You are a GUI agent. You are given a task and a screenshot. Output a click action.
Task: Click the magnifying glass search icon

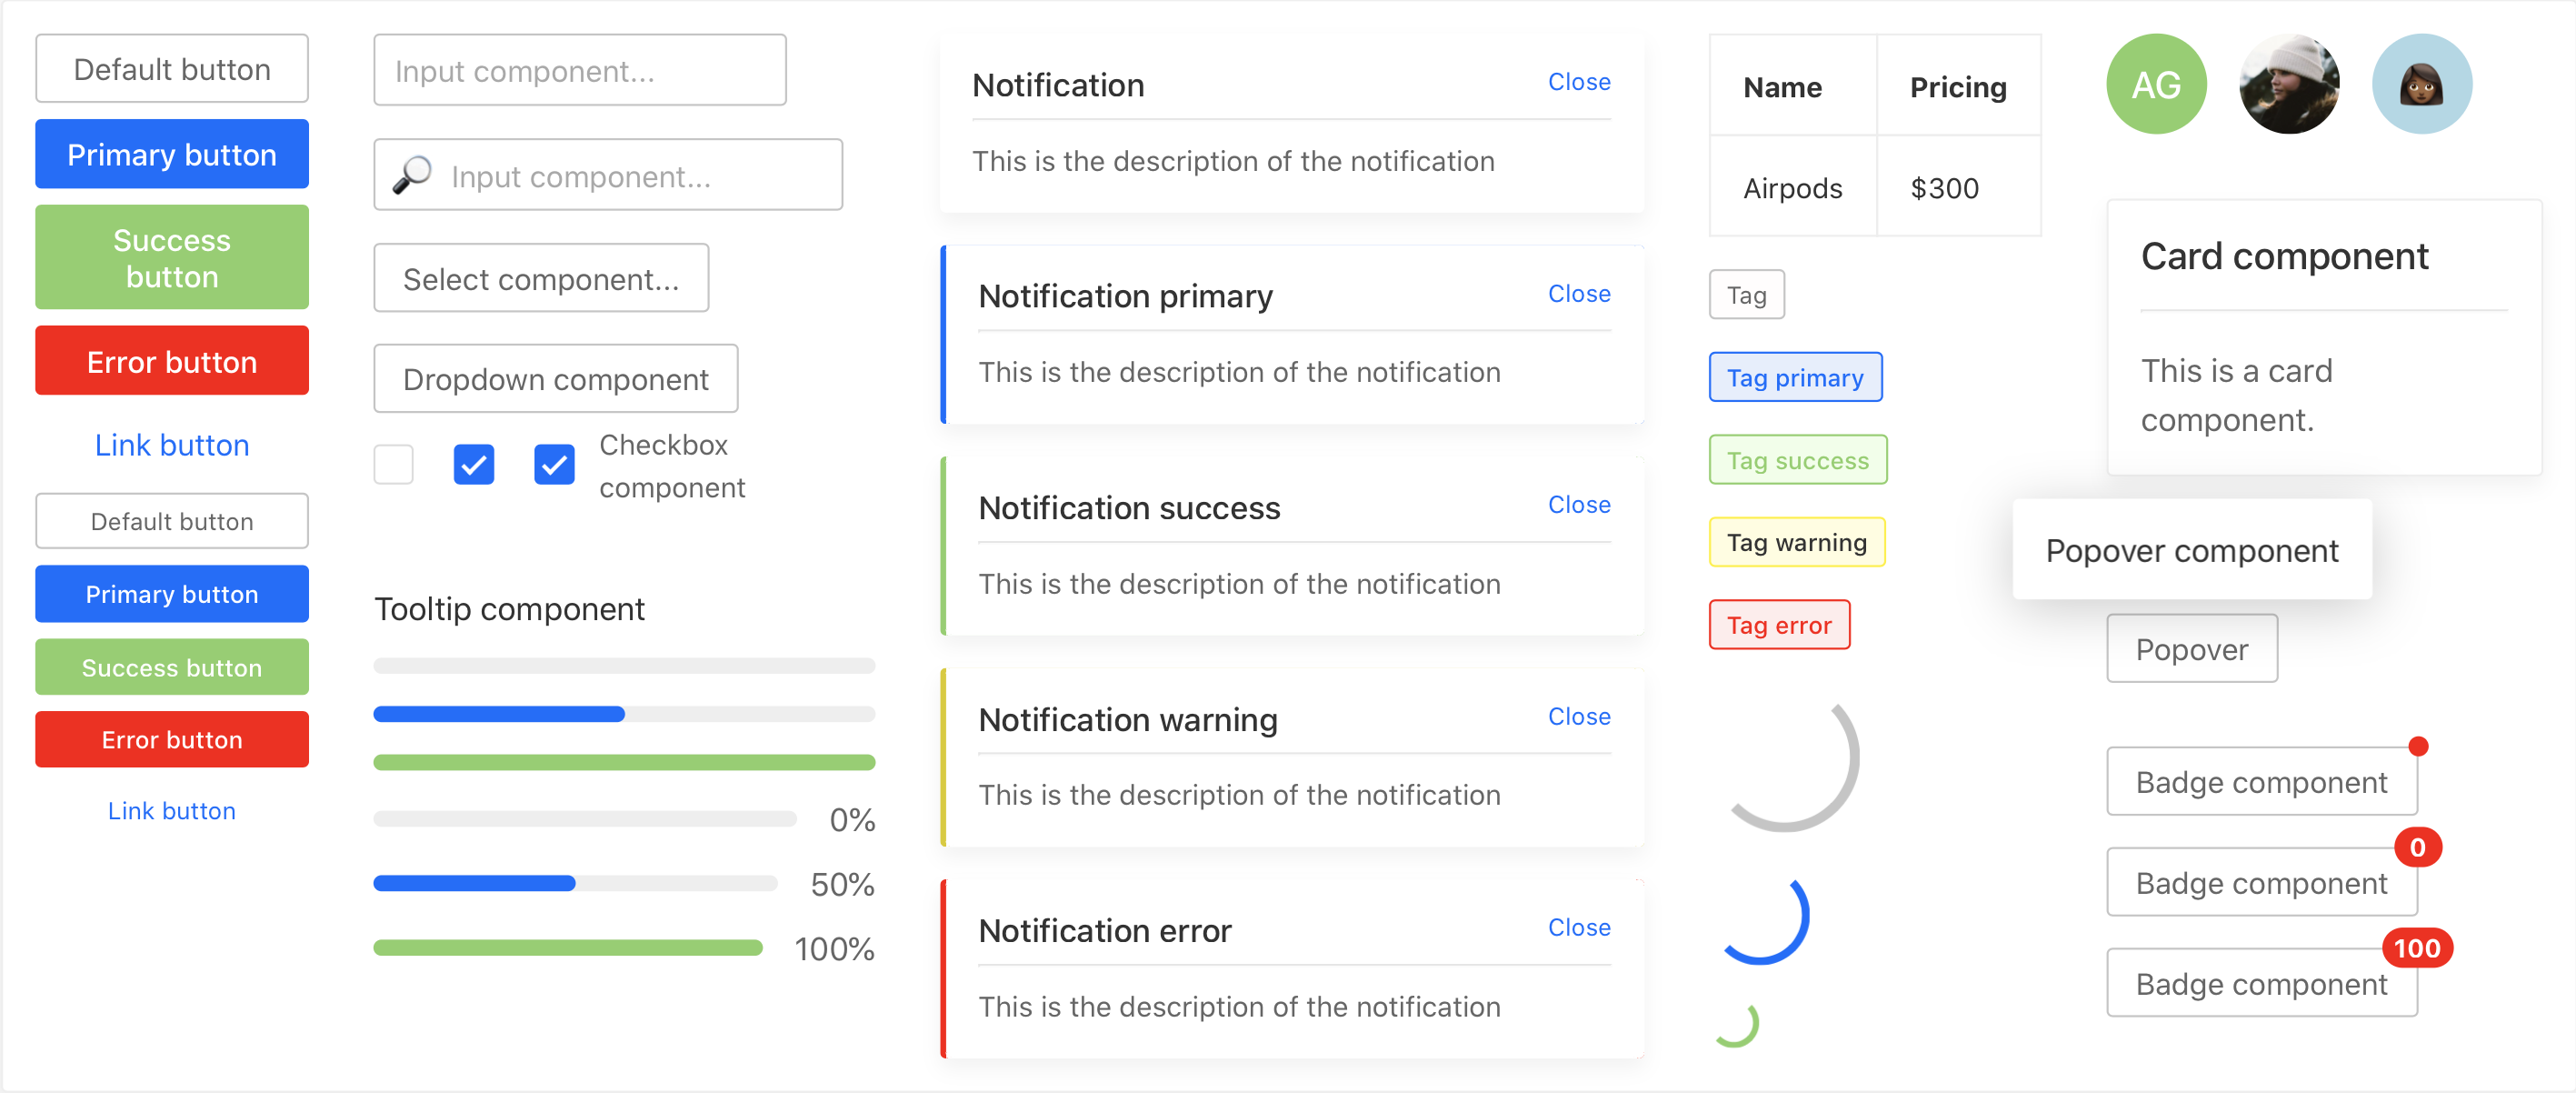[x=412, y=175]
